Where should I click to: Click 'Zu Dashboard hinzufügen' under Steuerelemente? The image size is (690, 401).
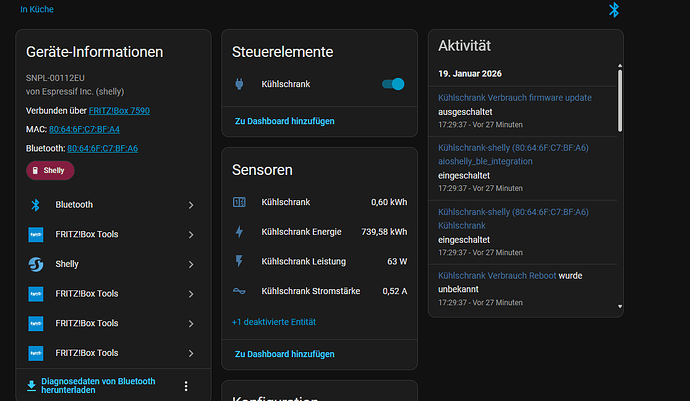click(x=285, y=121)
